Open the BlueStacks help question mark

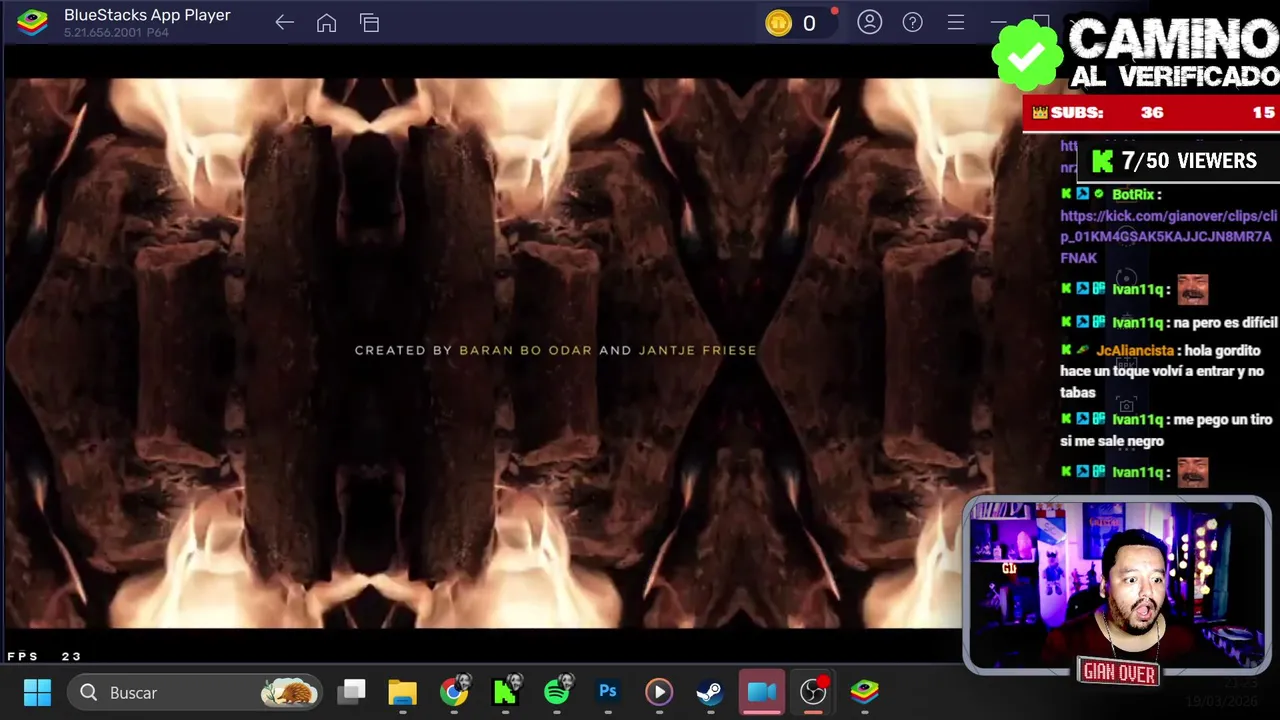(x=912, y=22)
